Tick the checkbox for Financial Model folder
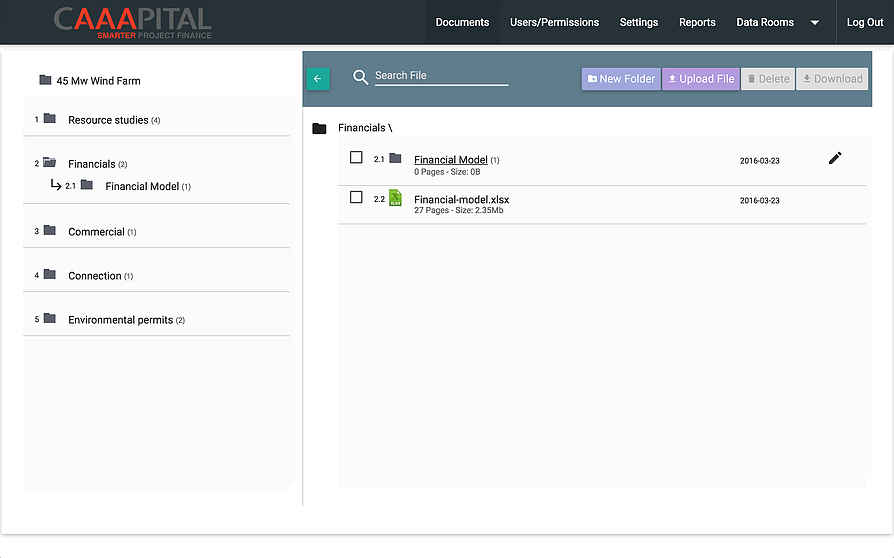The height and width of the screenshot is (558, 894). (x=356, y=157)
